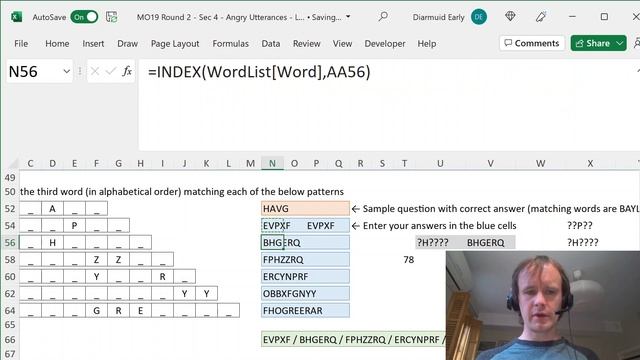This screenshot has height=360, width=640.
Task: Click the Share button
Action: tap(592, 43)
